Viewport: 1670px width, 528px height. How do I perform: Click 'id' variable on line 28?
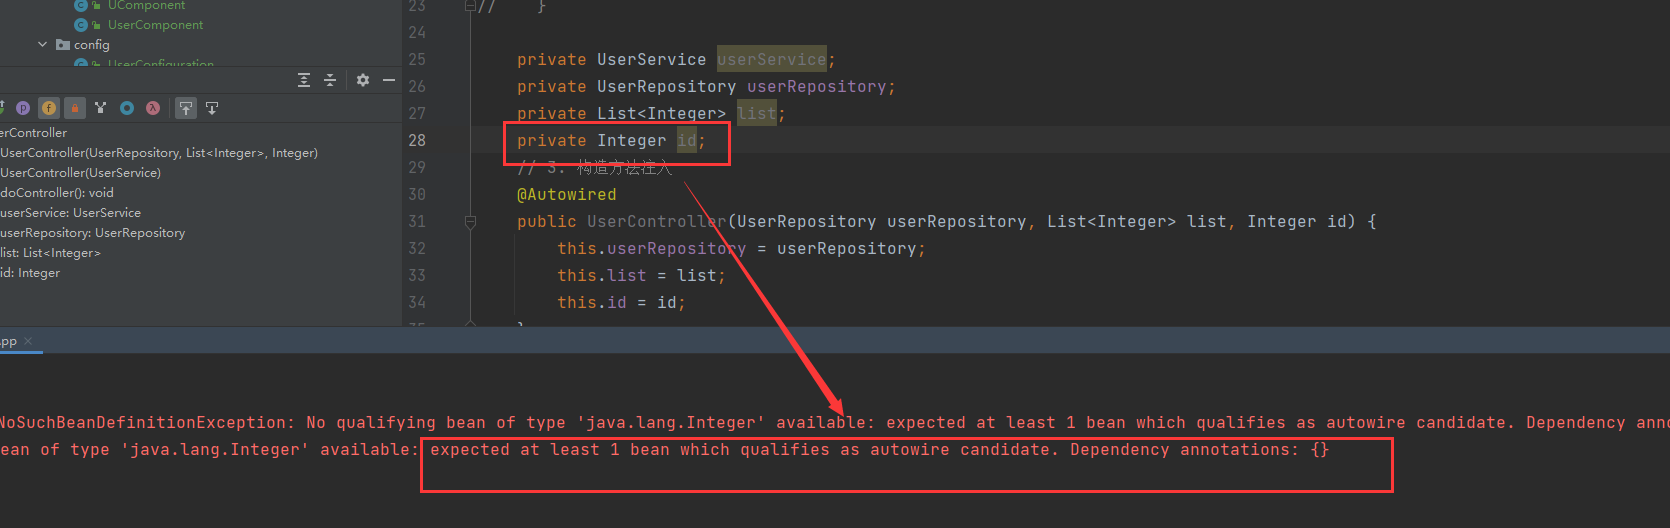pos(686,141)
